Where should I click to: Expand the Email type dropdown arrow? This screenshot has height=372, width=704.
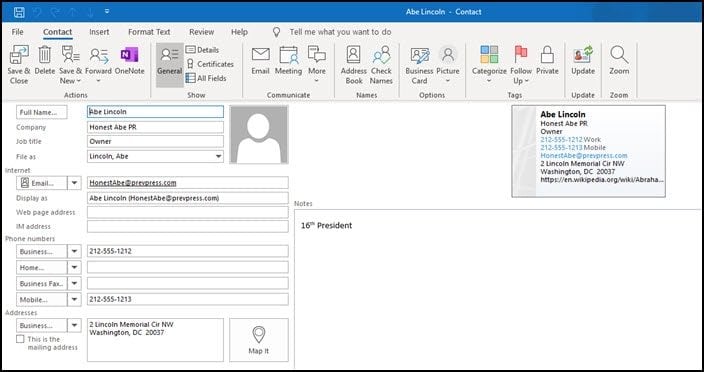click(75, 183)
